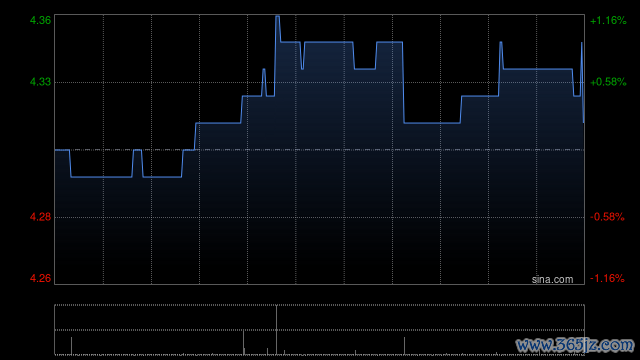Click the -1.16% percentage label
The image size is (640, 360).
(x=607, y=278)
